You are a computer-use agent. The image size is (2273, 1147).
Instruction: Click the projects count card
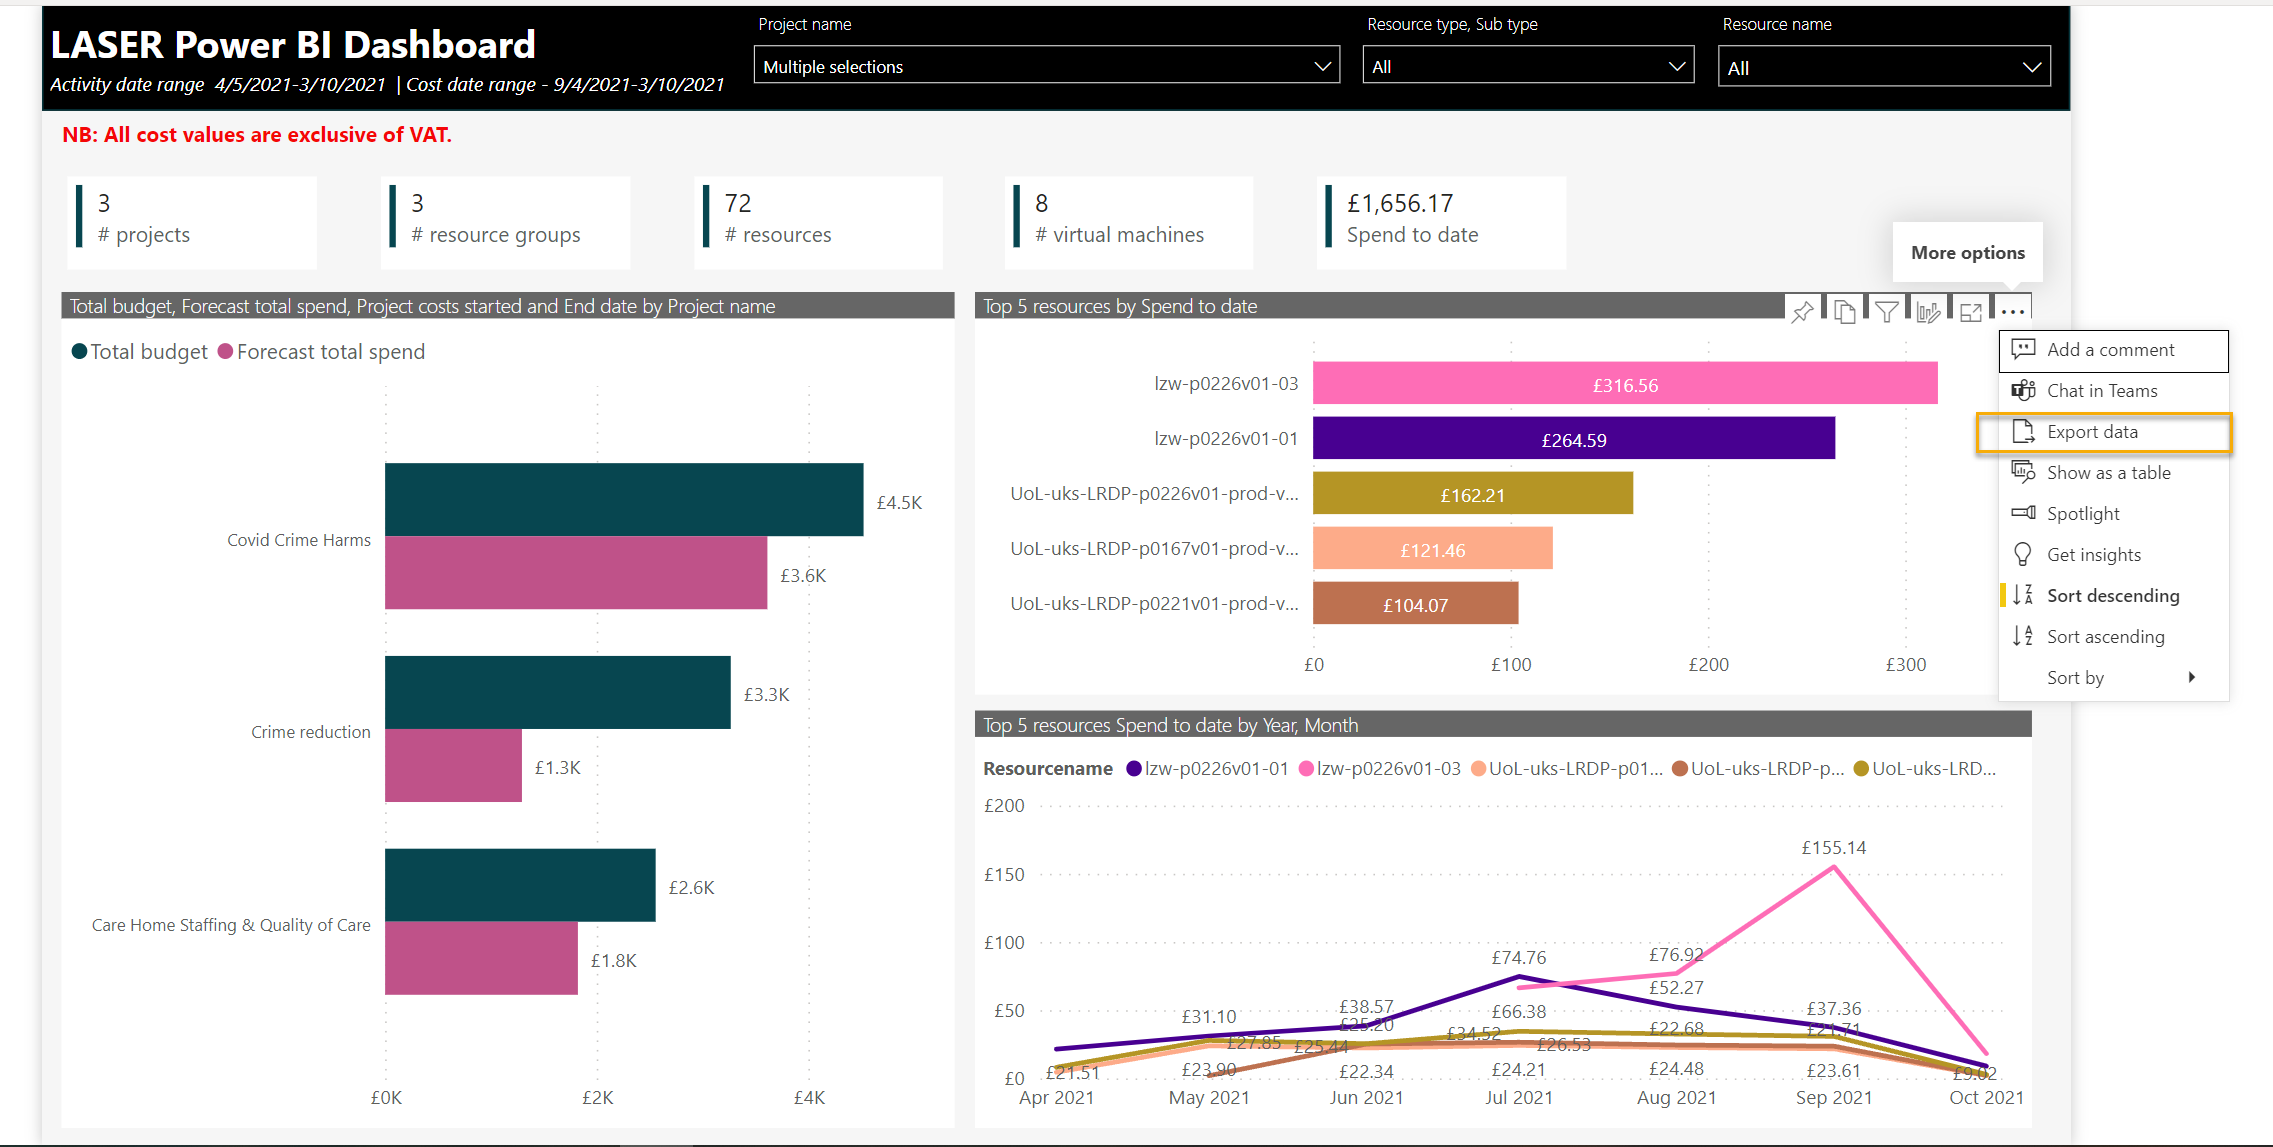192,221
